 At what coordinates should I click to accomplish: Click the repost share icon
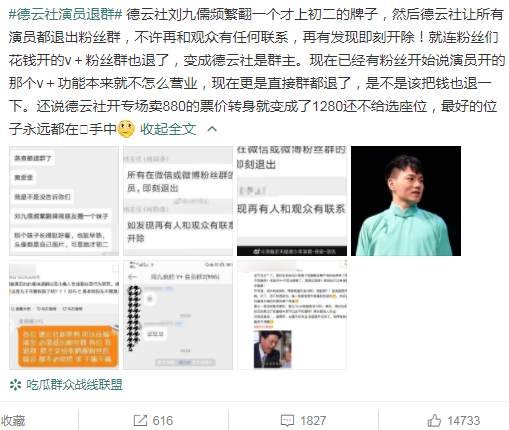(140, 420)
